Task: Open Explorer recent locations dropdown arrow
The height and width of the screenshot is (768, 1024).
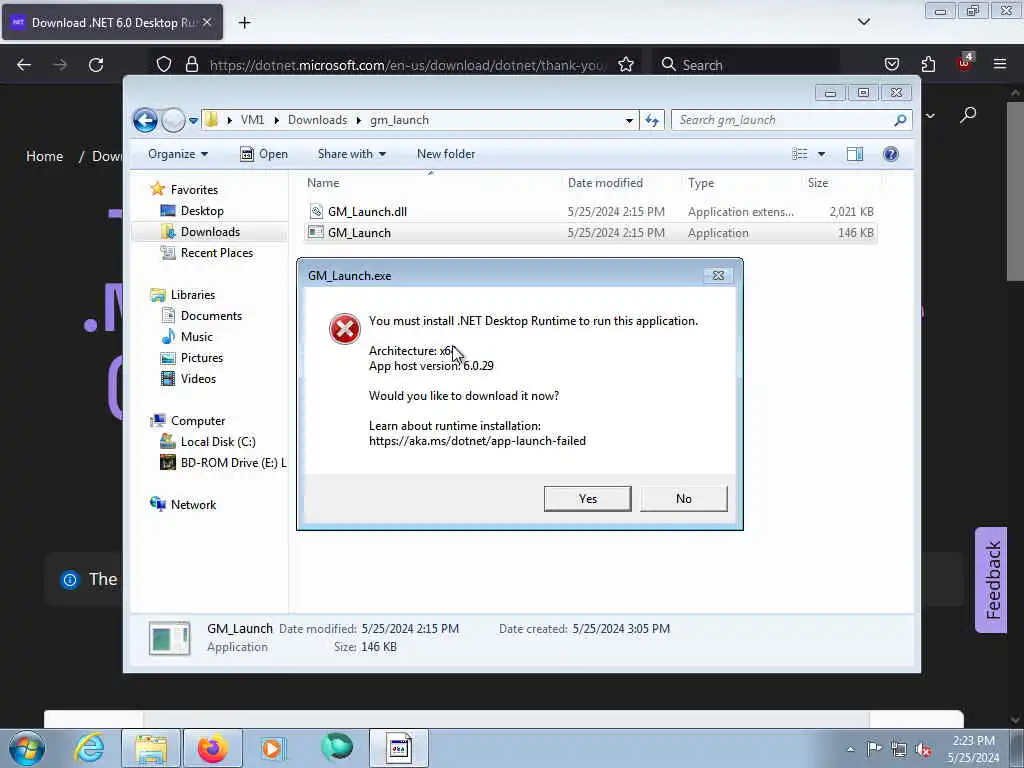Action: [x=193, y=120]
